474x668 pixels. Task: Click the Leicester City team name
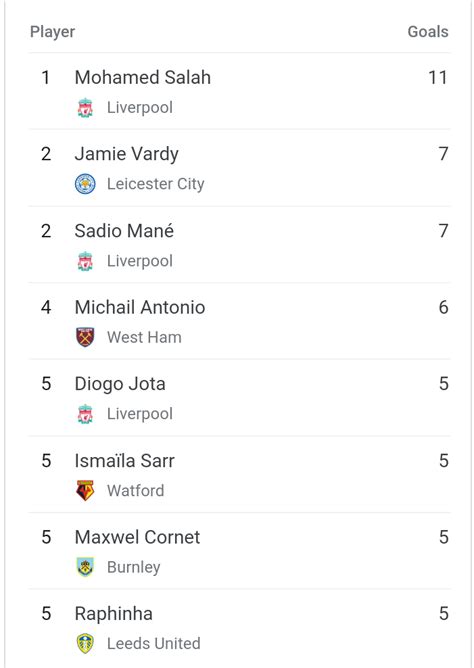[x=155, y=184]
